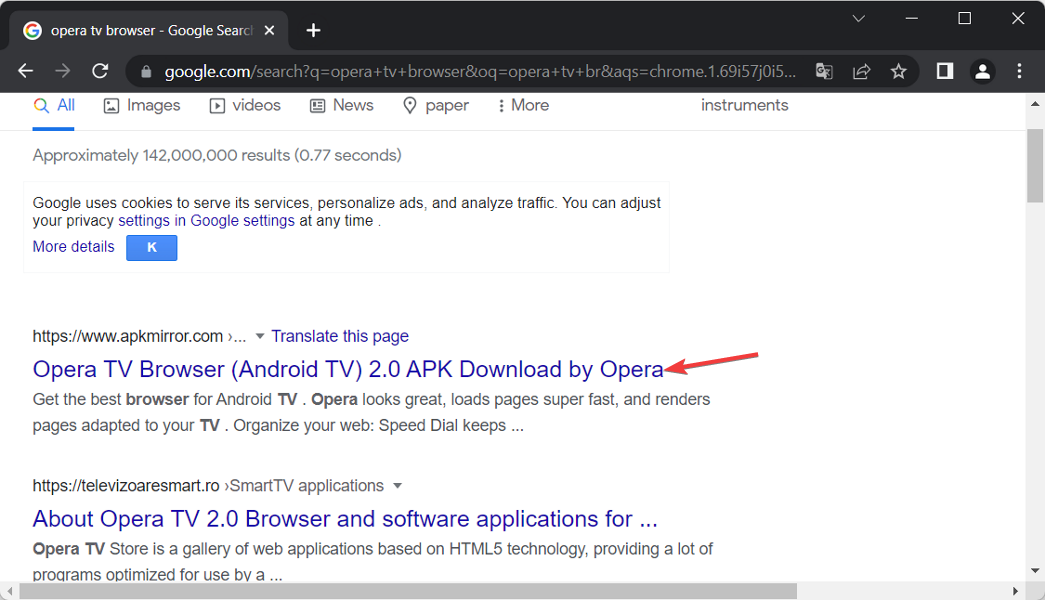Expand the televizoaresmart.ro result options arrow
1045x600 pixels.
point(398,485)
